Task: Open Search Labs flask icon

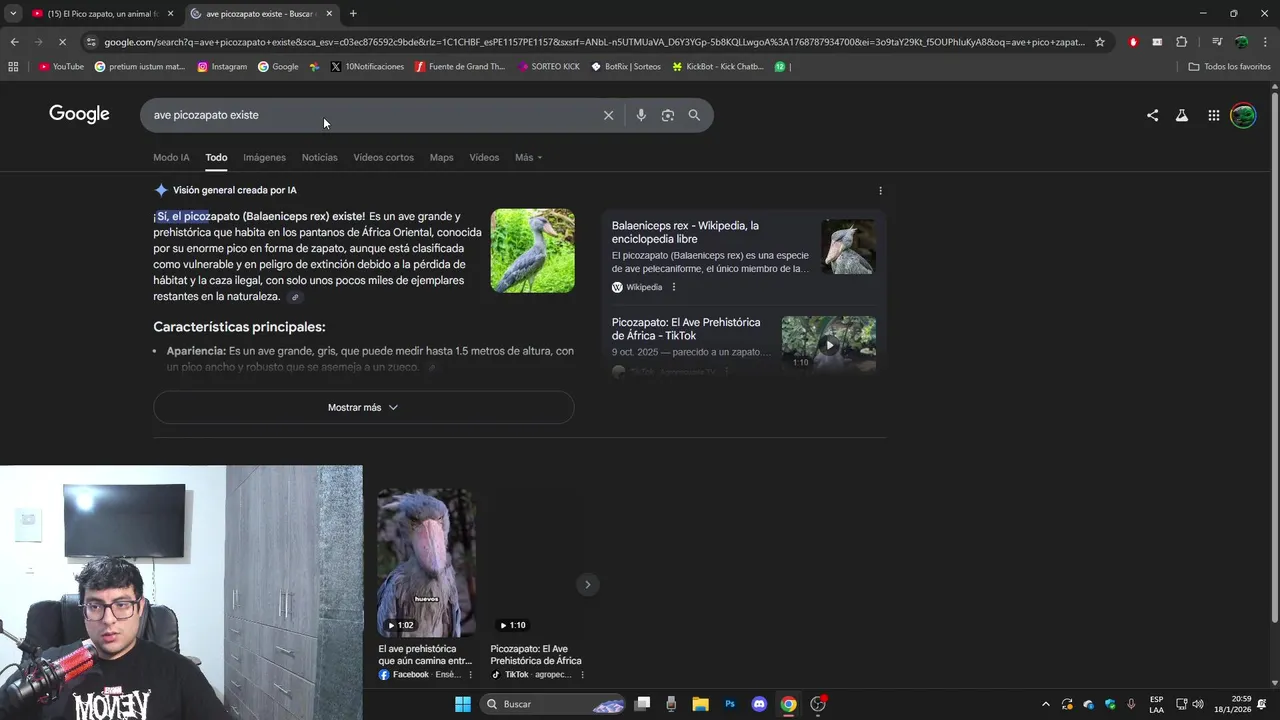Action: (1182, 115)
